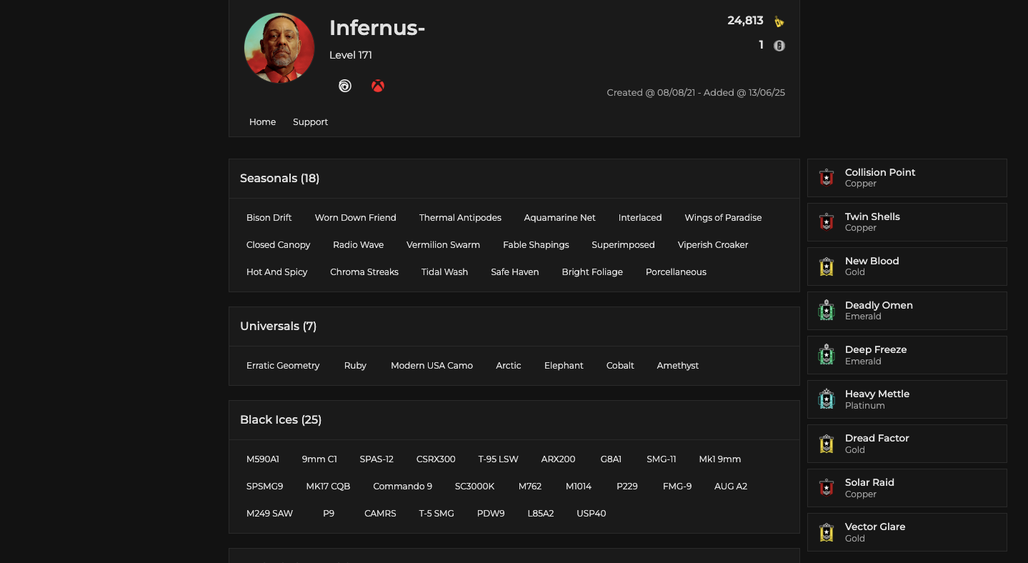Click the renown currency icon beside 24,813
The width and height of the screenshot is (1028, 563).
[x=779, y=22]
